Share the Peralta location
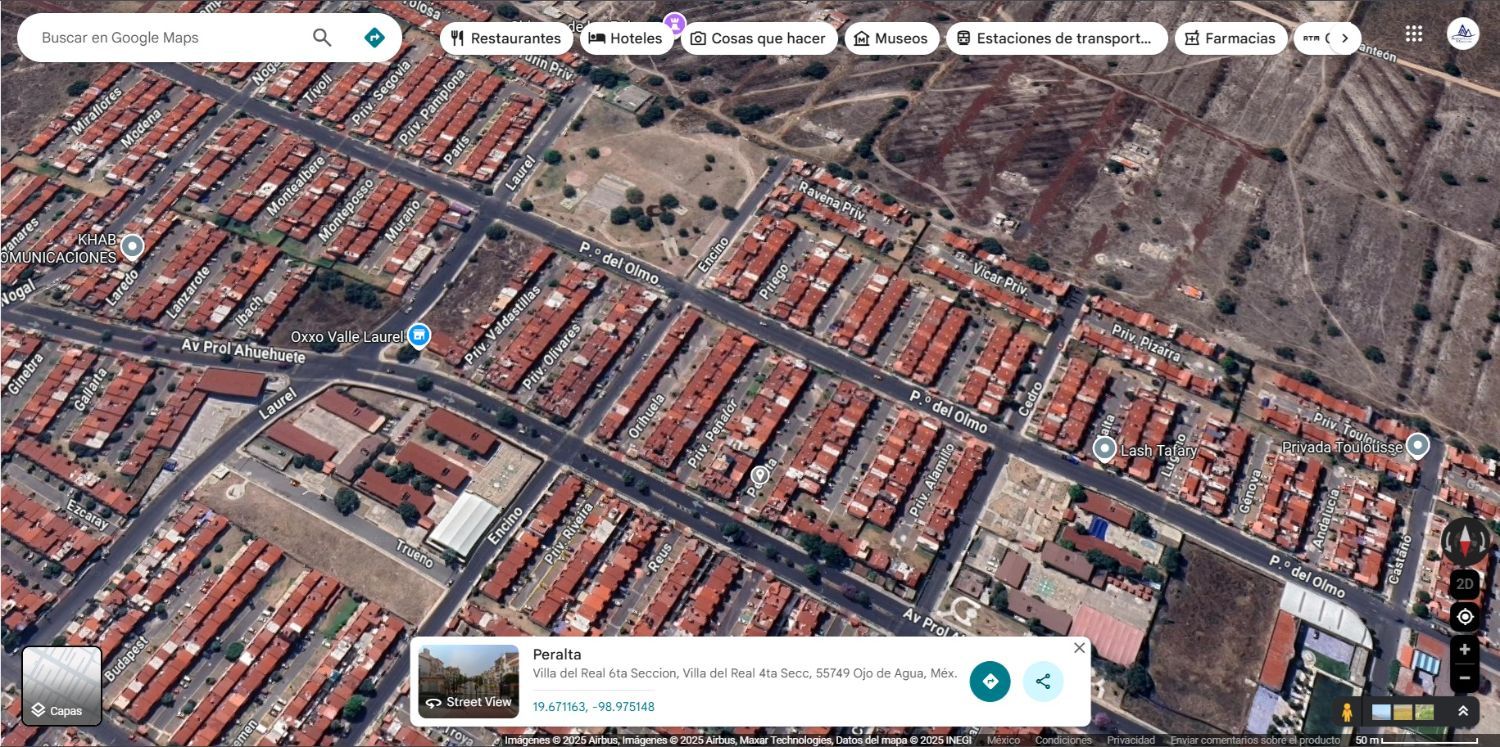The height and width of the screenshot is (747, 1500). point(1043,681)
